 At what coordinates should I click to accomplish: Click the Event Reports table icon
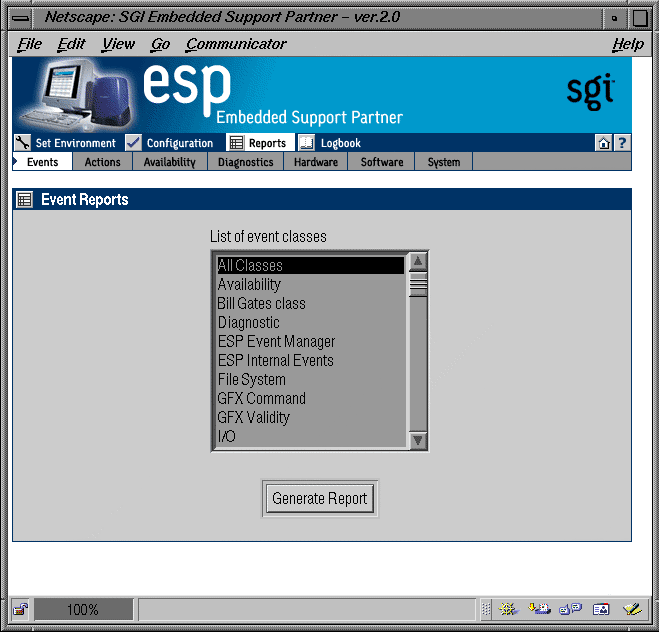(x=24, y=200)
